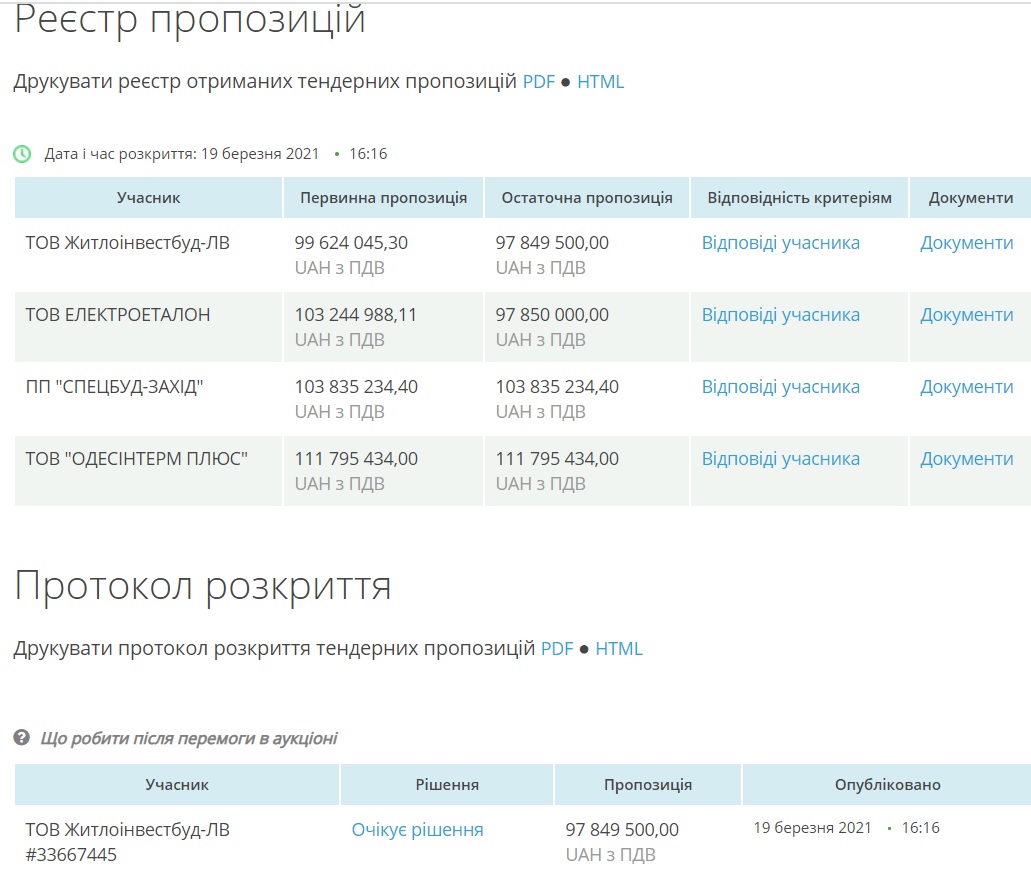
Task: Open HTML version of the disclosure protocol
Action: tap(619, 649)
